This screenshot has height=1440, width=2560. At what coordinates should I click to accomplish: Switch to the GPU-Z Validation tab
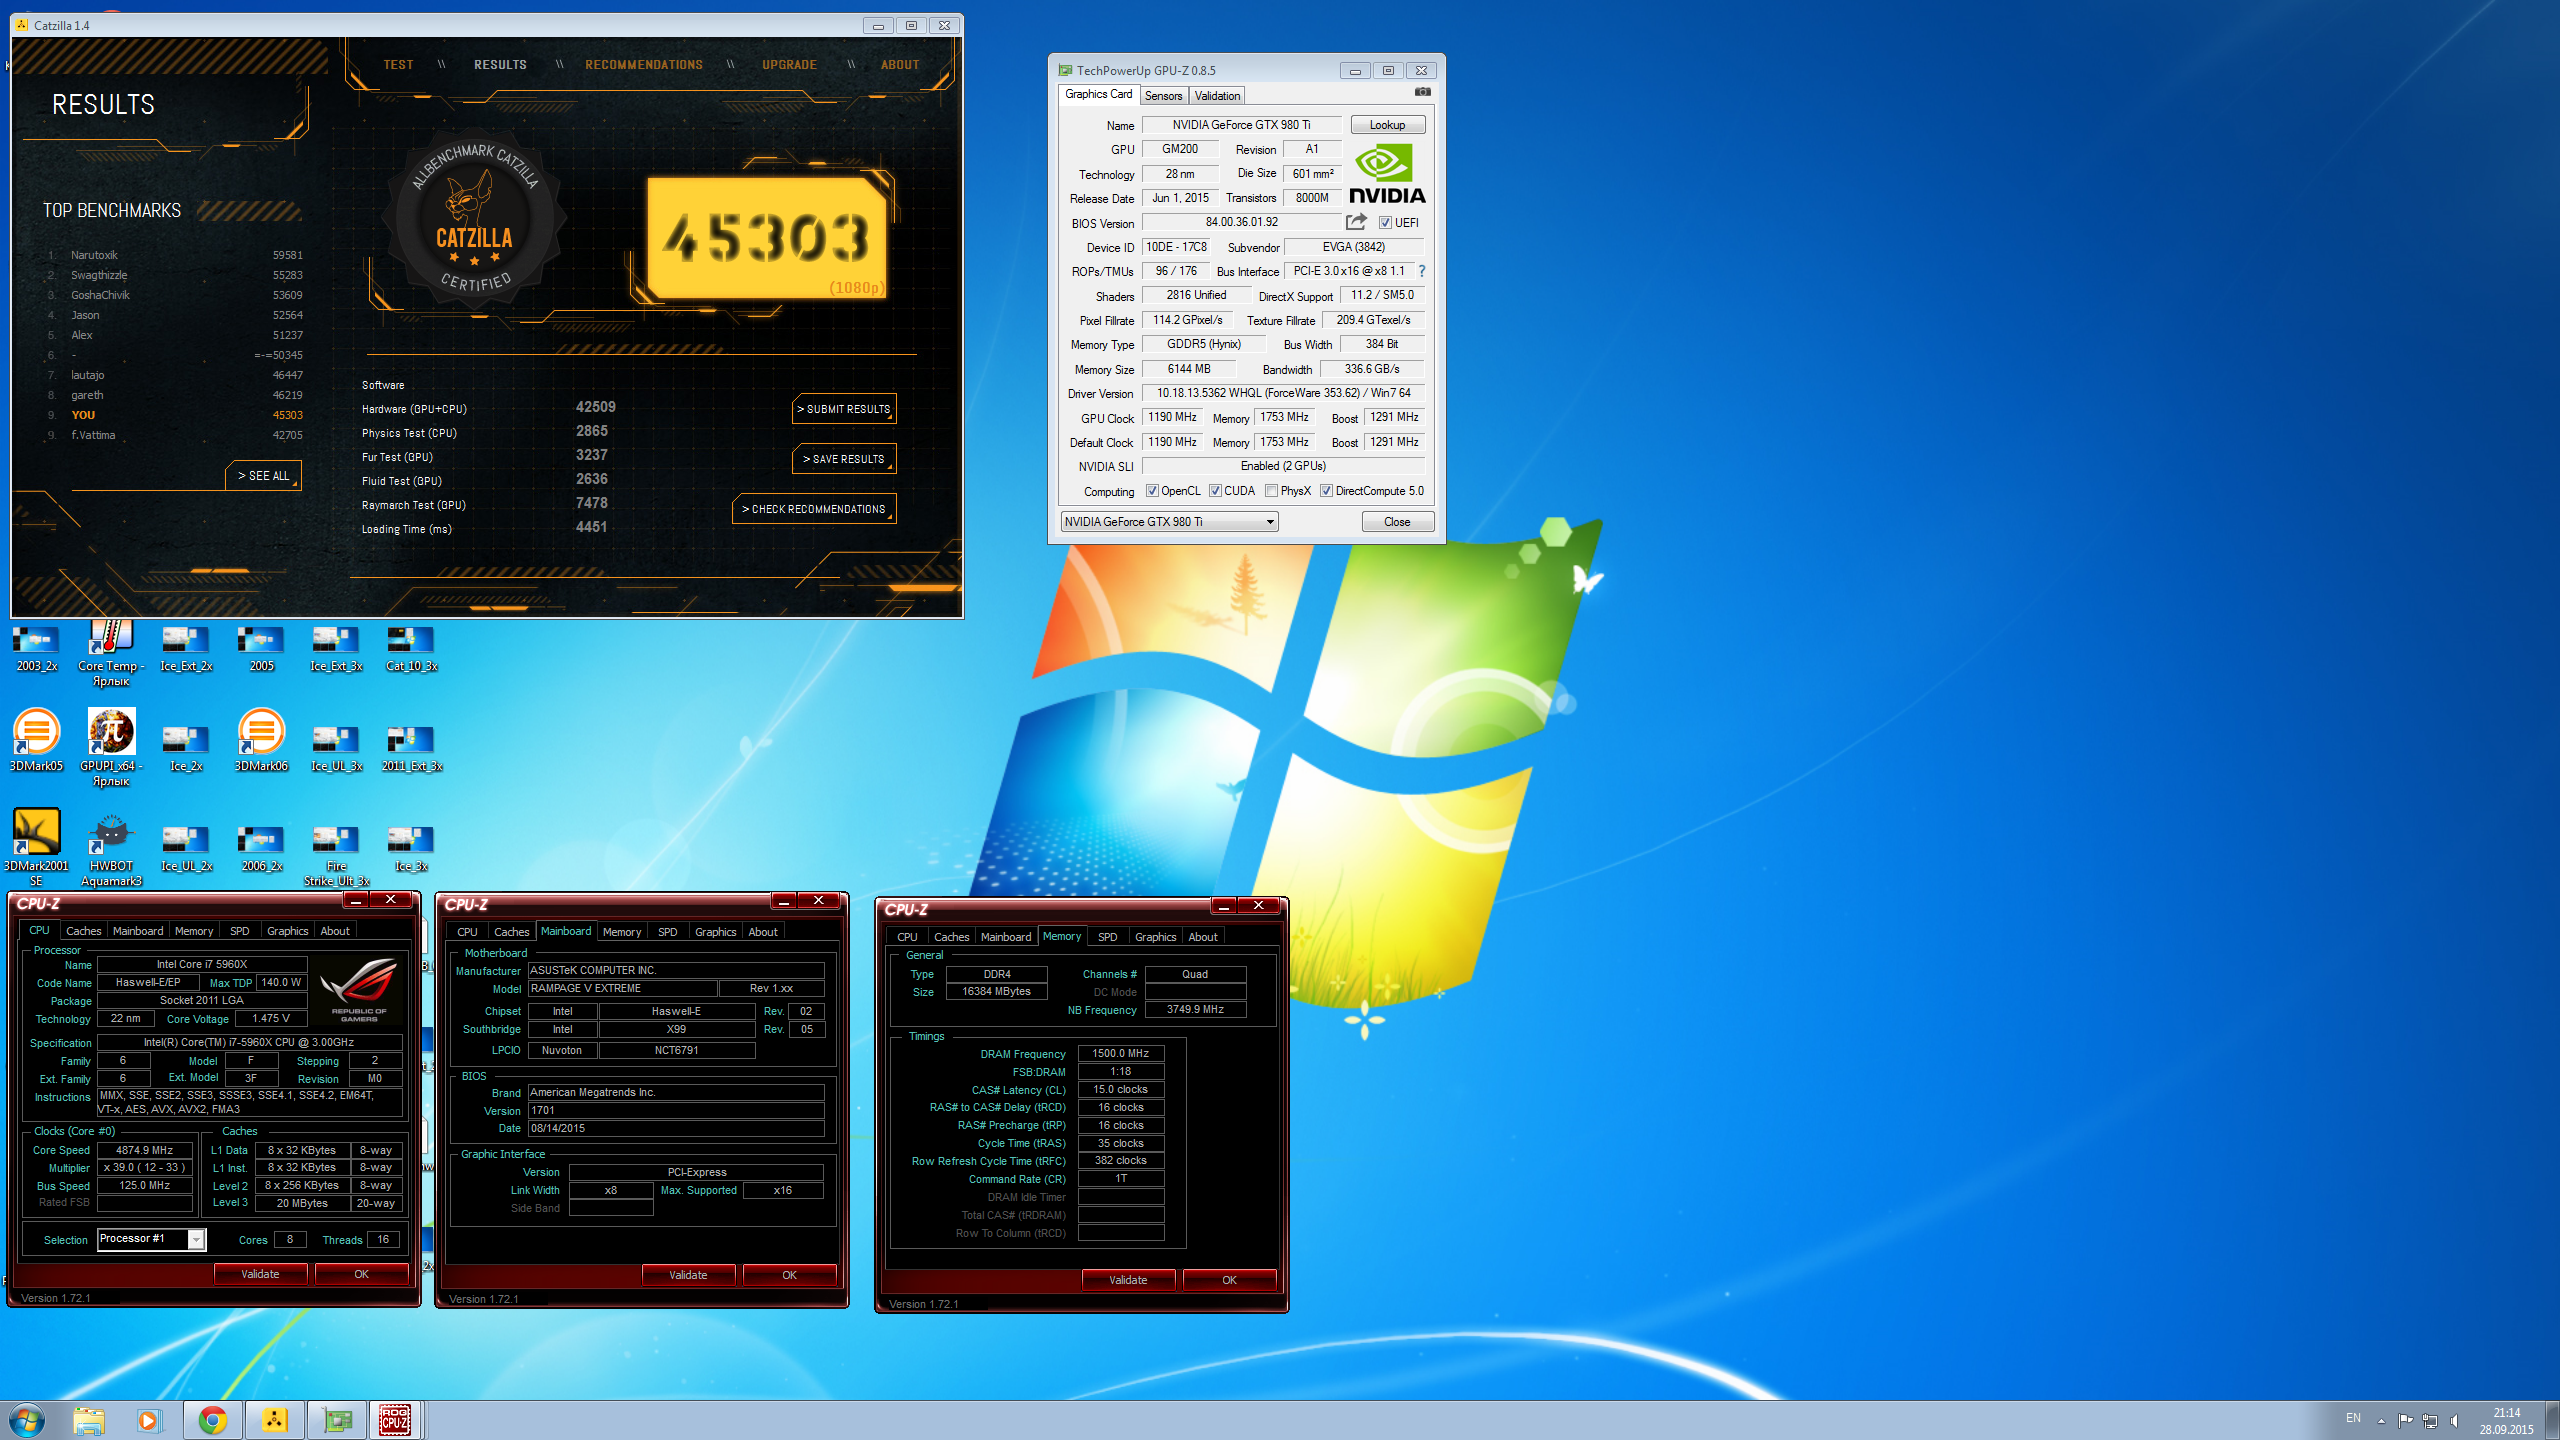click(1217, 96)
